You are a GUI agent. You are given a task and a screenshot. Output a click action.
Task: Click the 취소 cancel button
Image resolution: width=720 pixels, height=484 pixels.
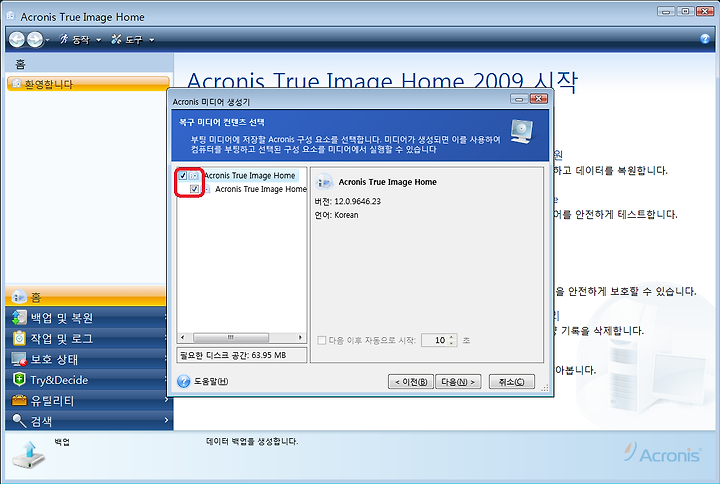point(512,382)
